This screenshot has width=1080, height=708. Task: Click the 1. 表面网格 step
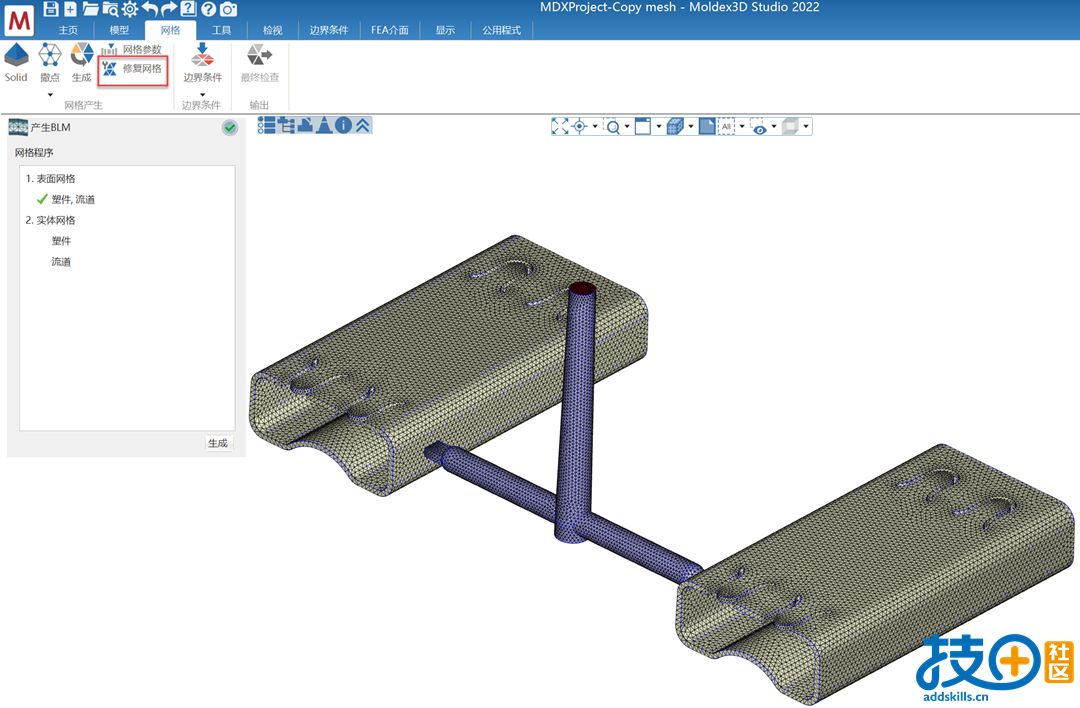[x=50, y=178]
